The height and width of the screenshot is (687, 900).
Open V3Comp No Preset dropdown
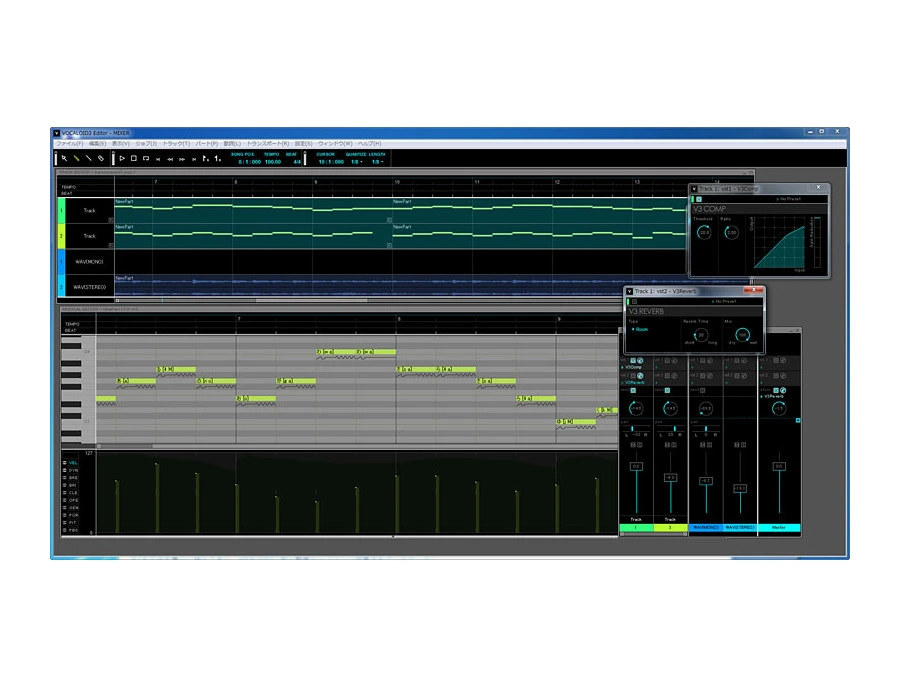pyautogui.click(x=789, y=199)
